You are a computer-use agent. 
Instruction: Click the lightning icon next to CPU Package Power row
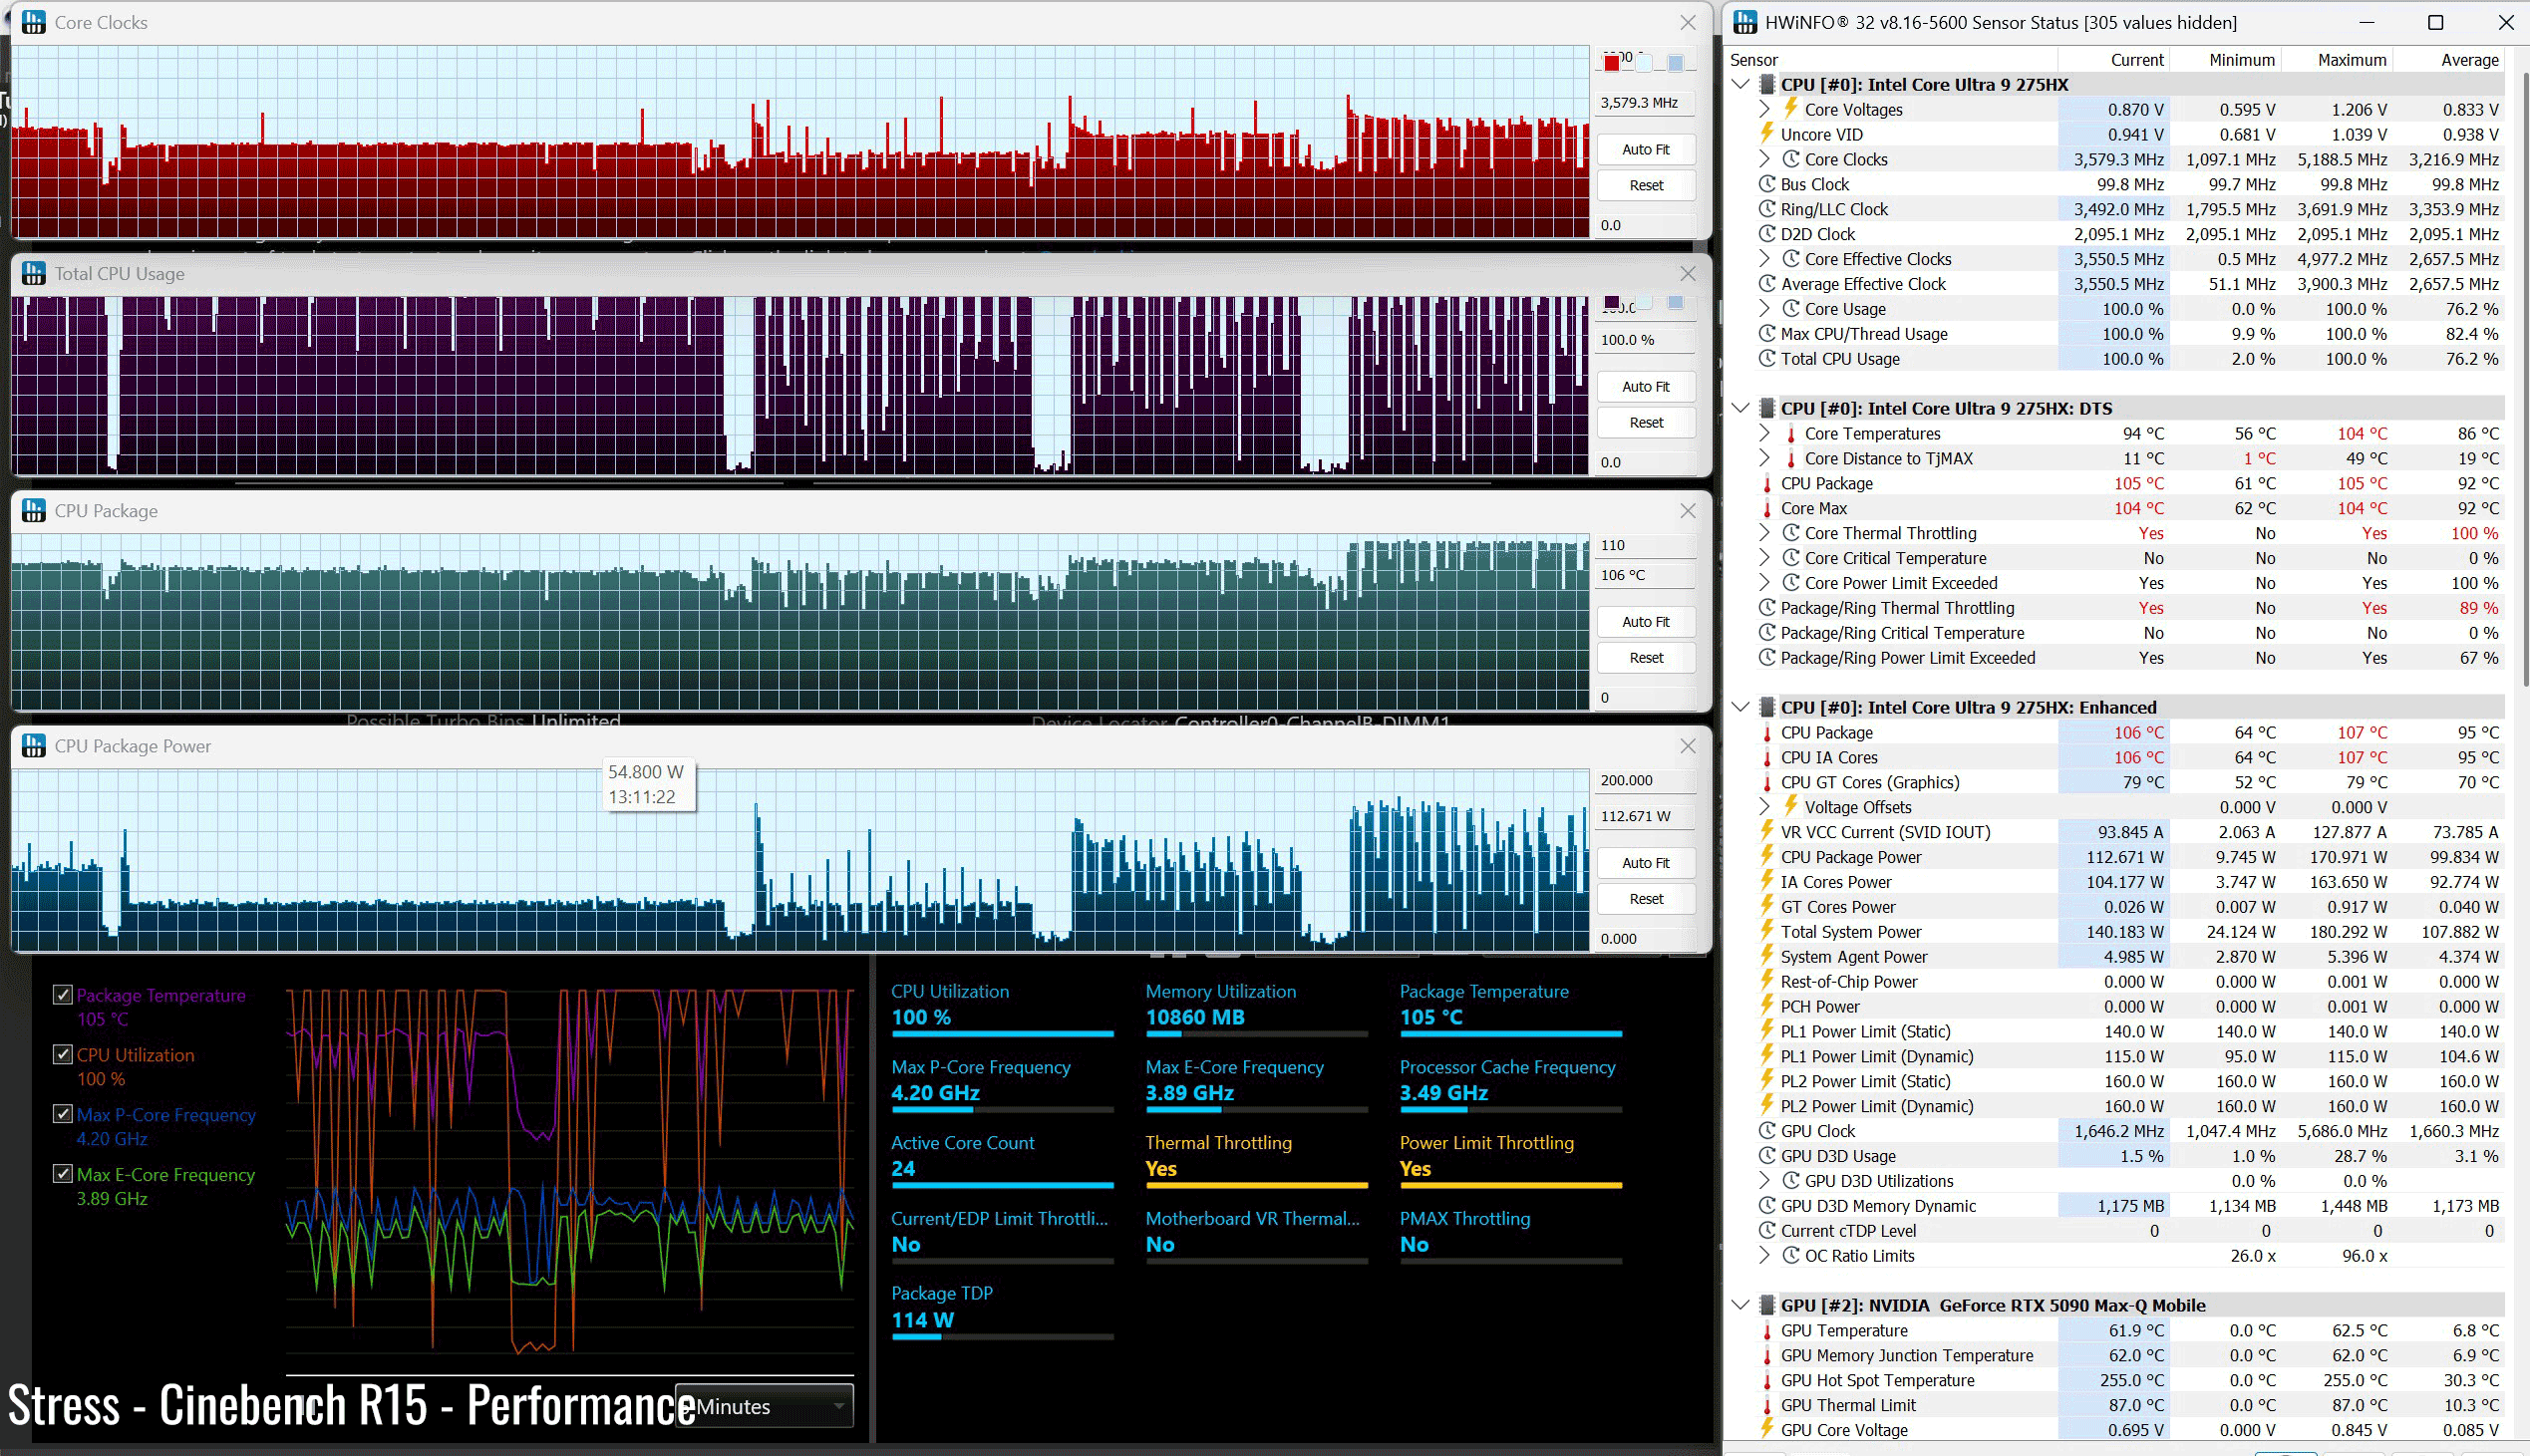tap(1767, 857)
